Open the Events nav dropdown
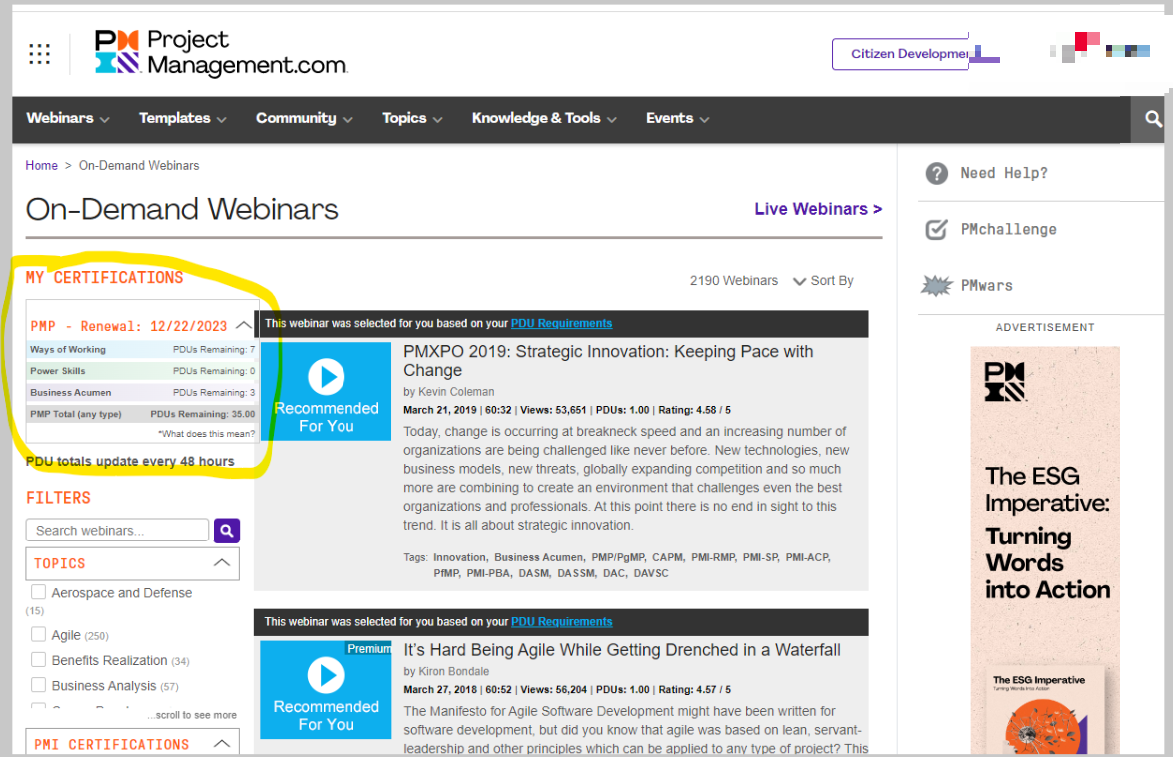This screenshot has height=757, width=1173. (x=677, y=118)
